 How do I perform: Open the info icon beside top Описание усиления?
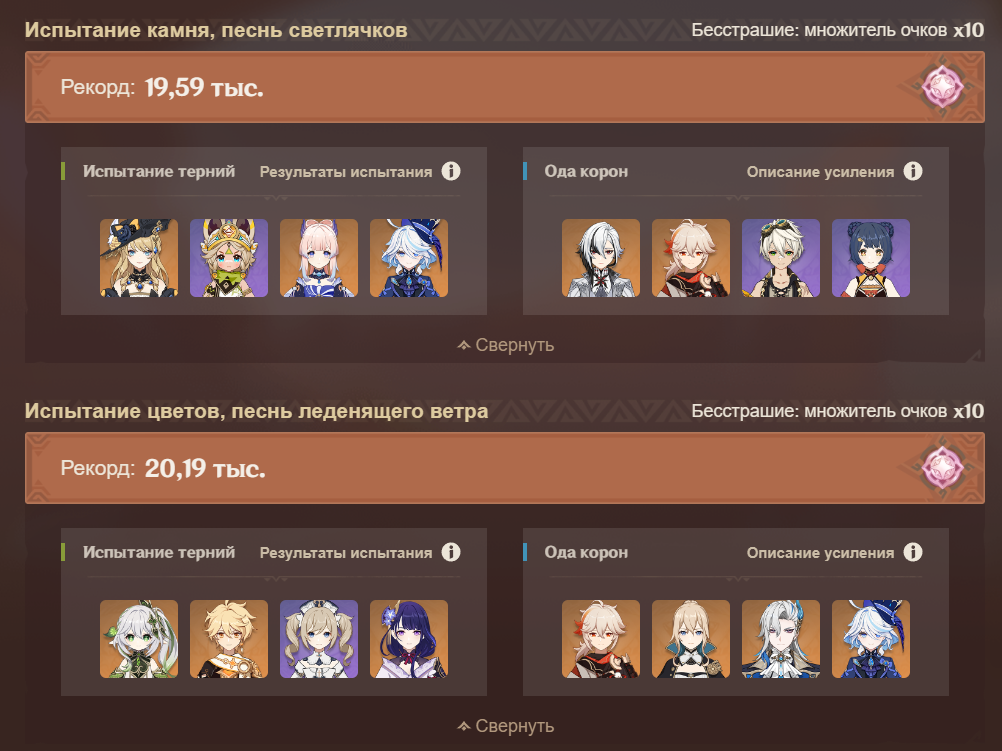(913, 171)
